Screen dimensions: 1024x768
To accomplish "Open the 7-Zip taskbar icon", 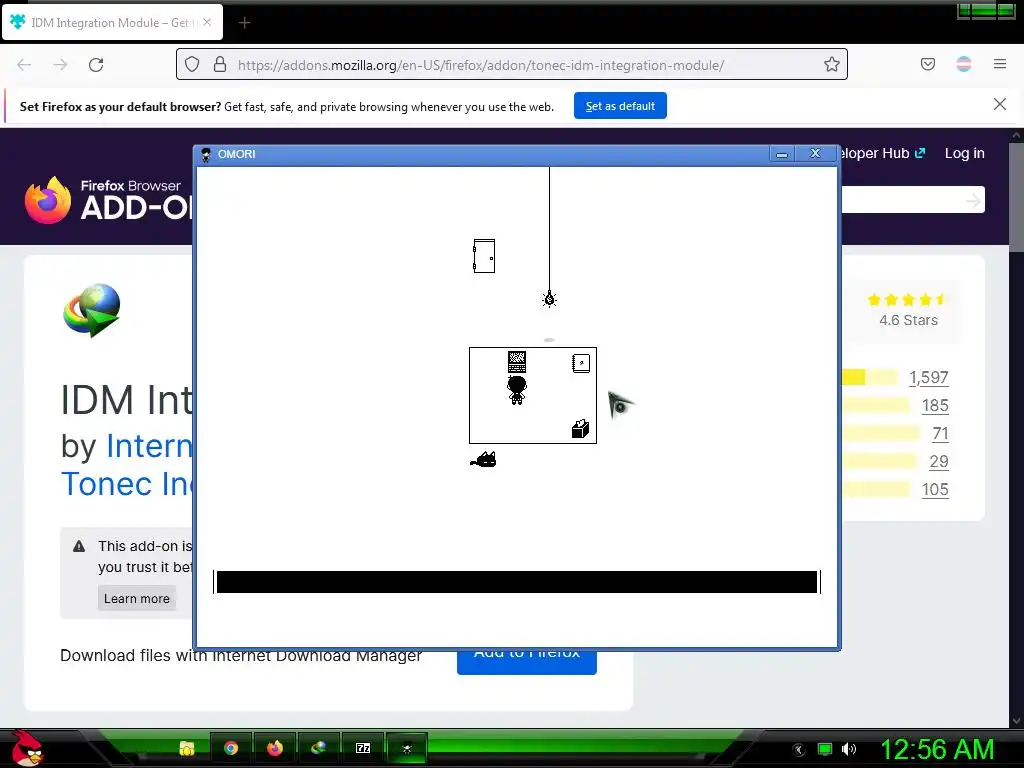I will (x=362, y=748).
